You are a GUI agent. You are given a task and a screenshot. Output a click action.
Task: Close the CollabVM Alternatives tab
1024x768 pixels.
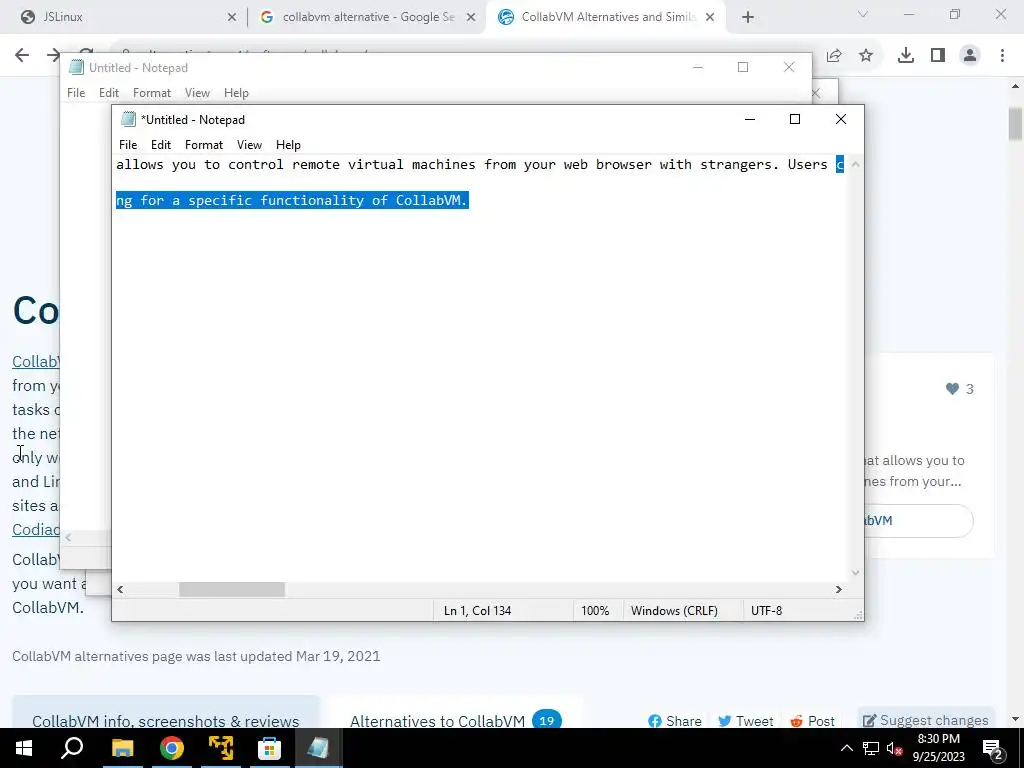click(710, 18)
